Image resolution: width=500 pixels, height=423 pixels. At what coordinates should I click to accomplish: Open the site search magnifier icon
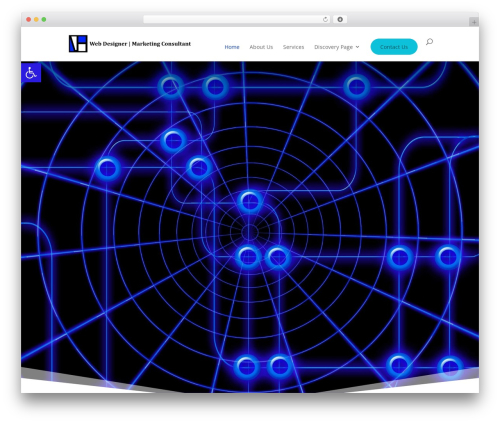[x=429, y=42]
